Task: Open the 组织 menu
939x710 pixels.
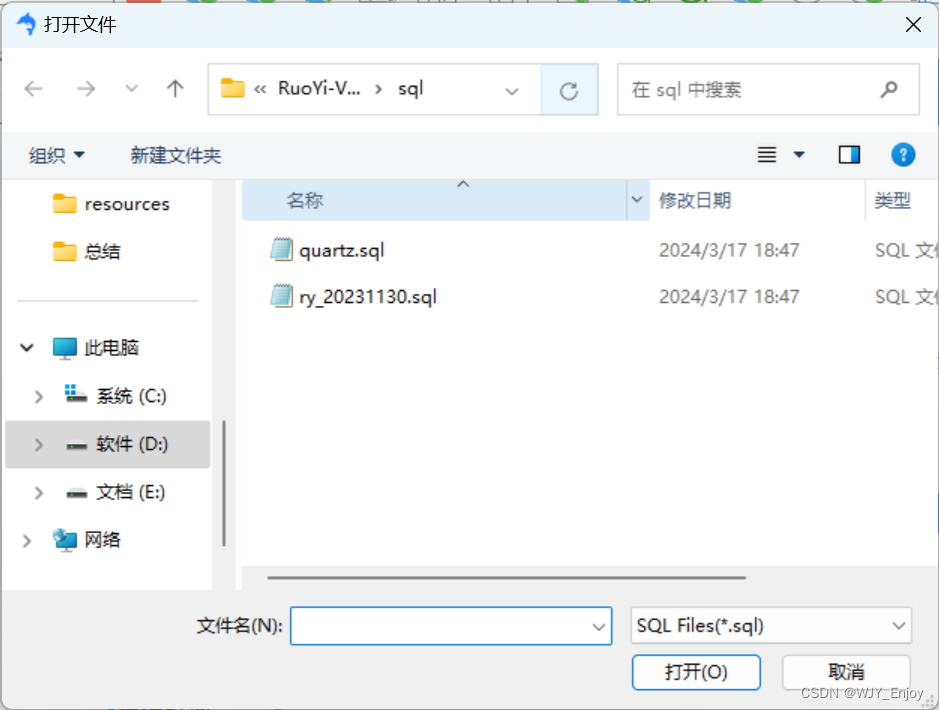Action: click(x=56, y=156)
